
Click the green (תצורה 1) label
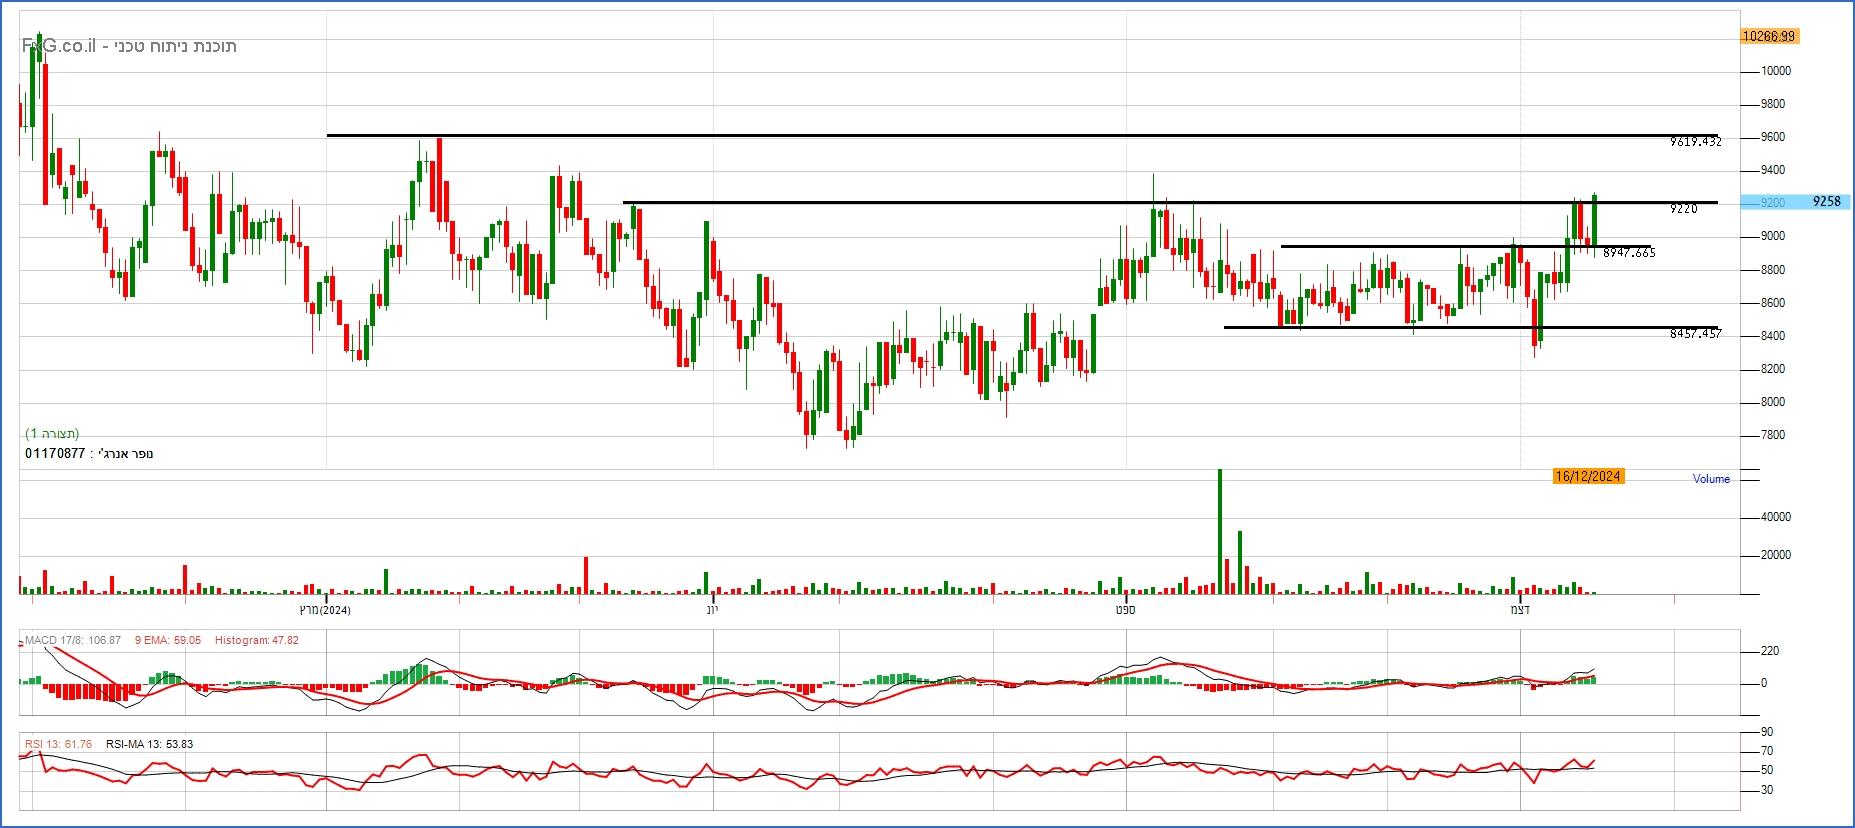[x=52, y=433]
